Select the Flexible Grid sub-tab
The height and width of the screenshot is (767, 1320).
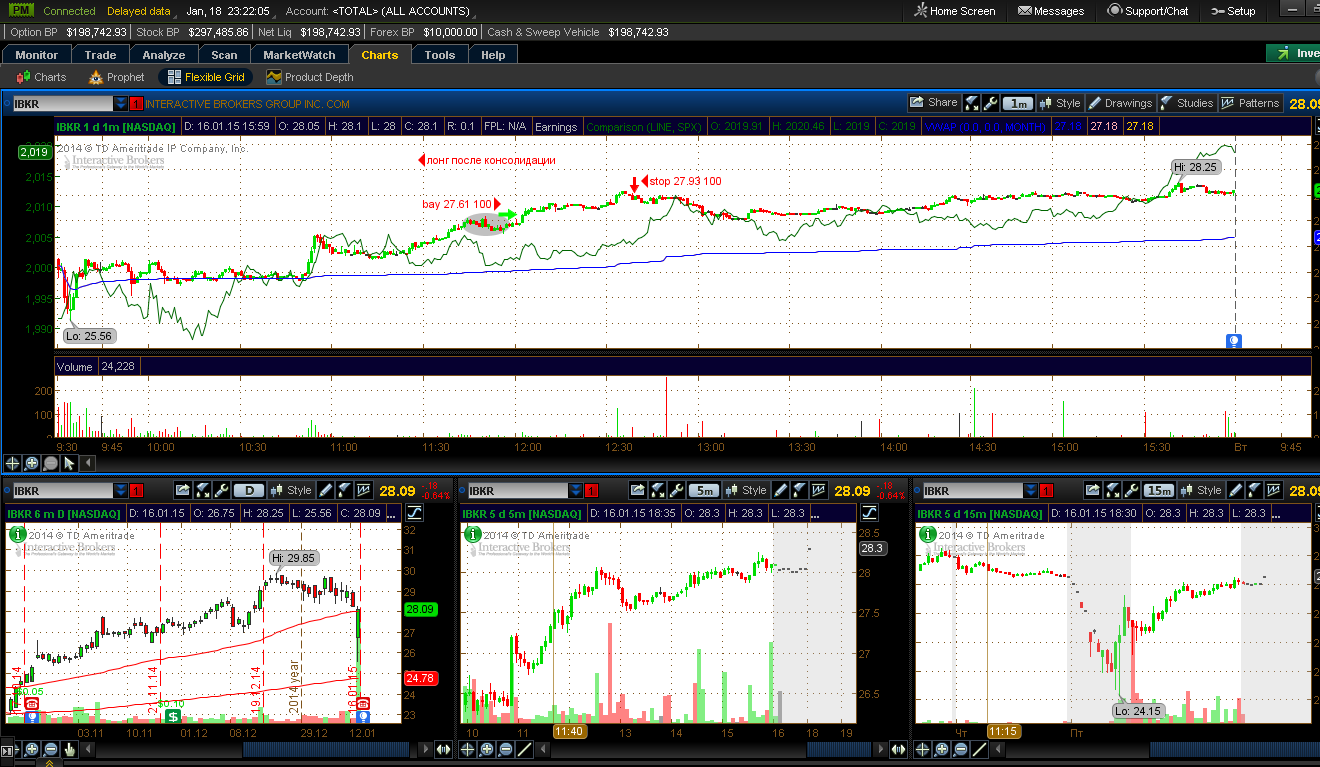(x=206, y=77)
